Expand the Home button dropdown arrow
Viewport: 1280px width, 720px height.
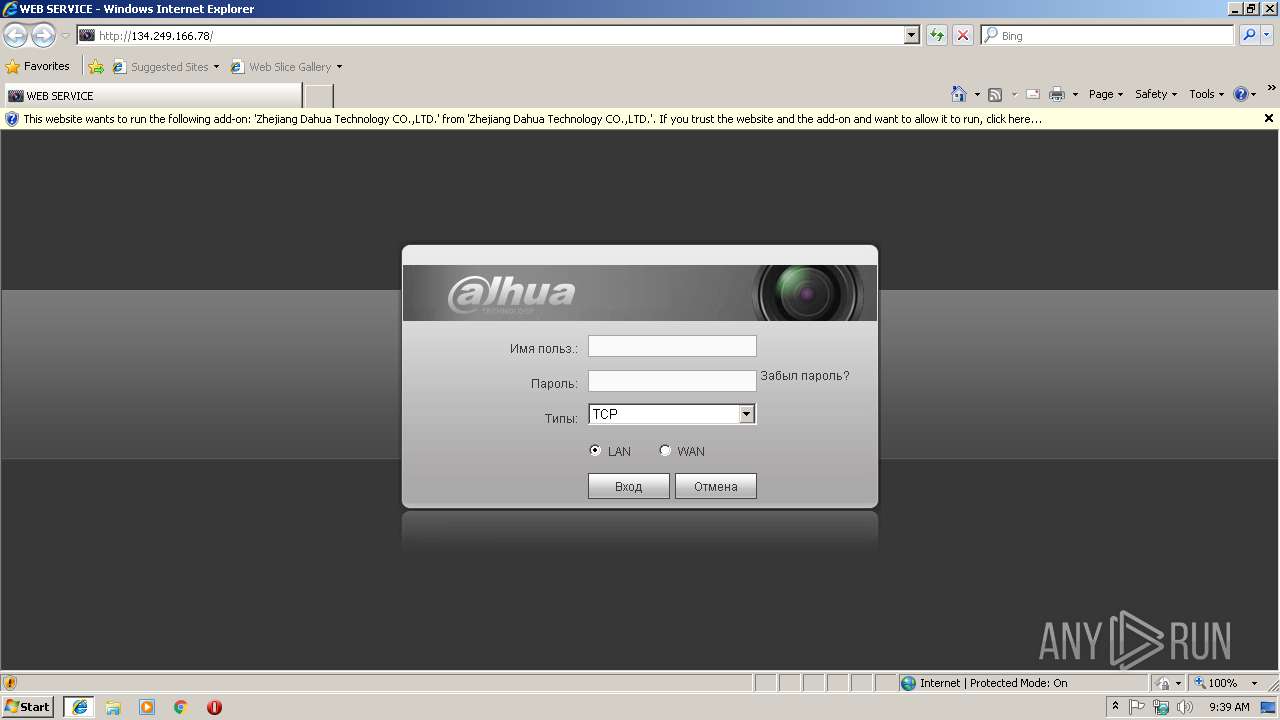coord(977,94)
